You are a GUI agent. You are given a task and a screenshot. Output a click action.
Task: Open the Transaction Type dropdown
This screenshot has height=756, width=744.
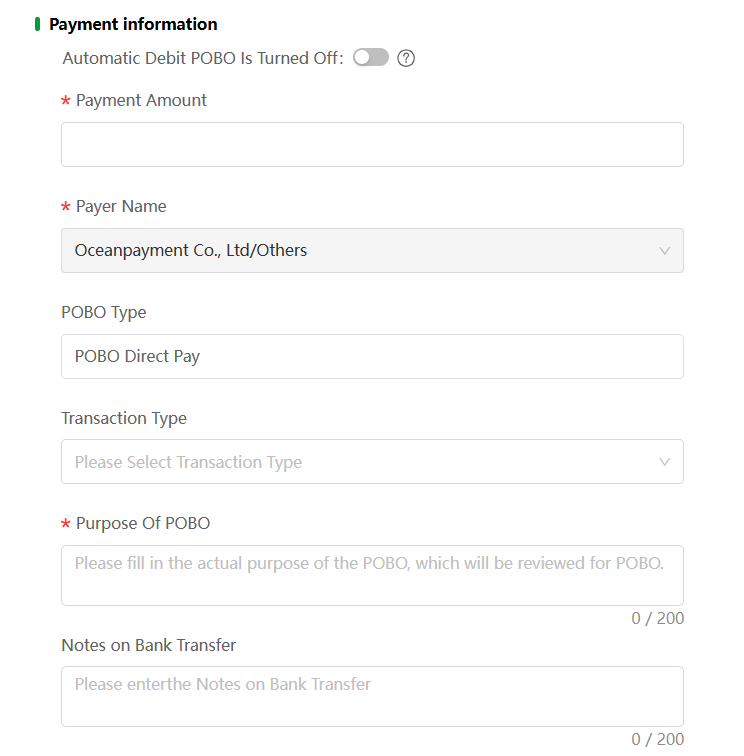click(372, 462)
